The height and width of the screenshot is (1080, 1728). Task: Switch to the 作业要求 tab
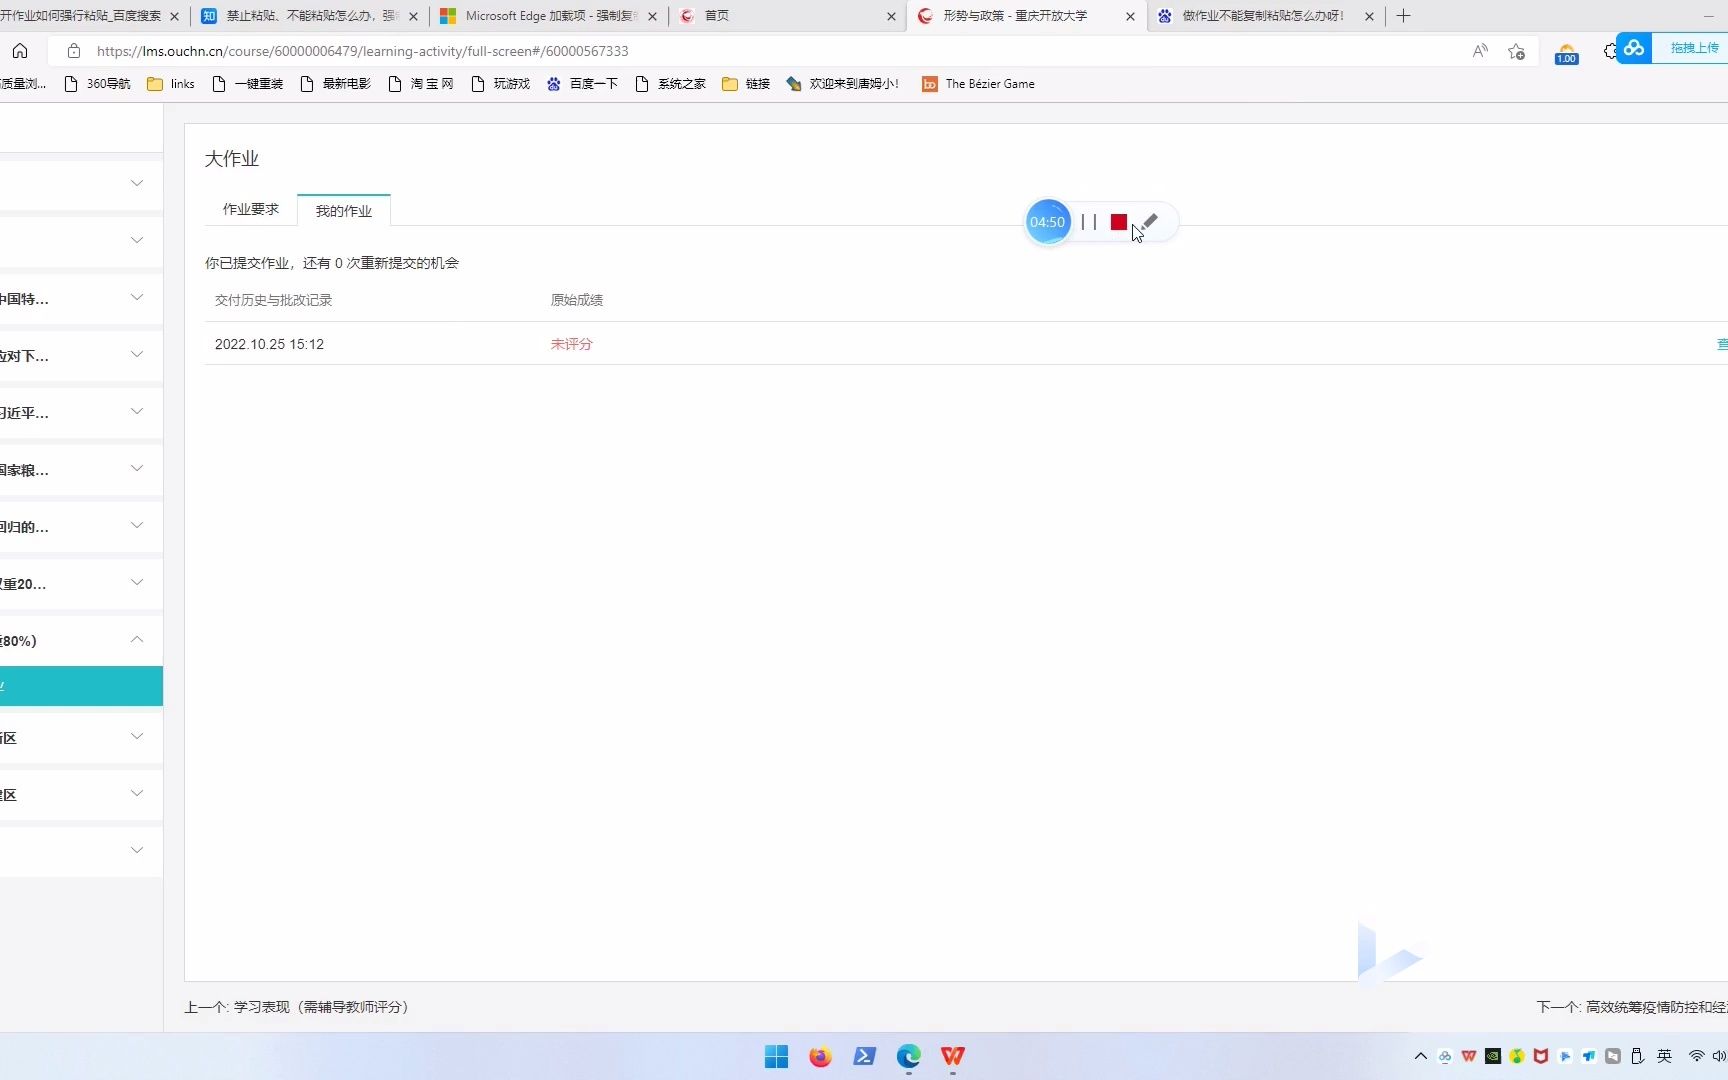[x=251, y=209]
